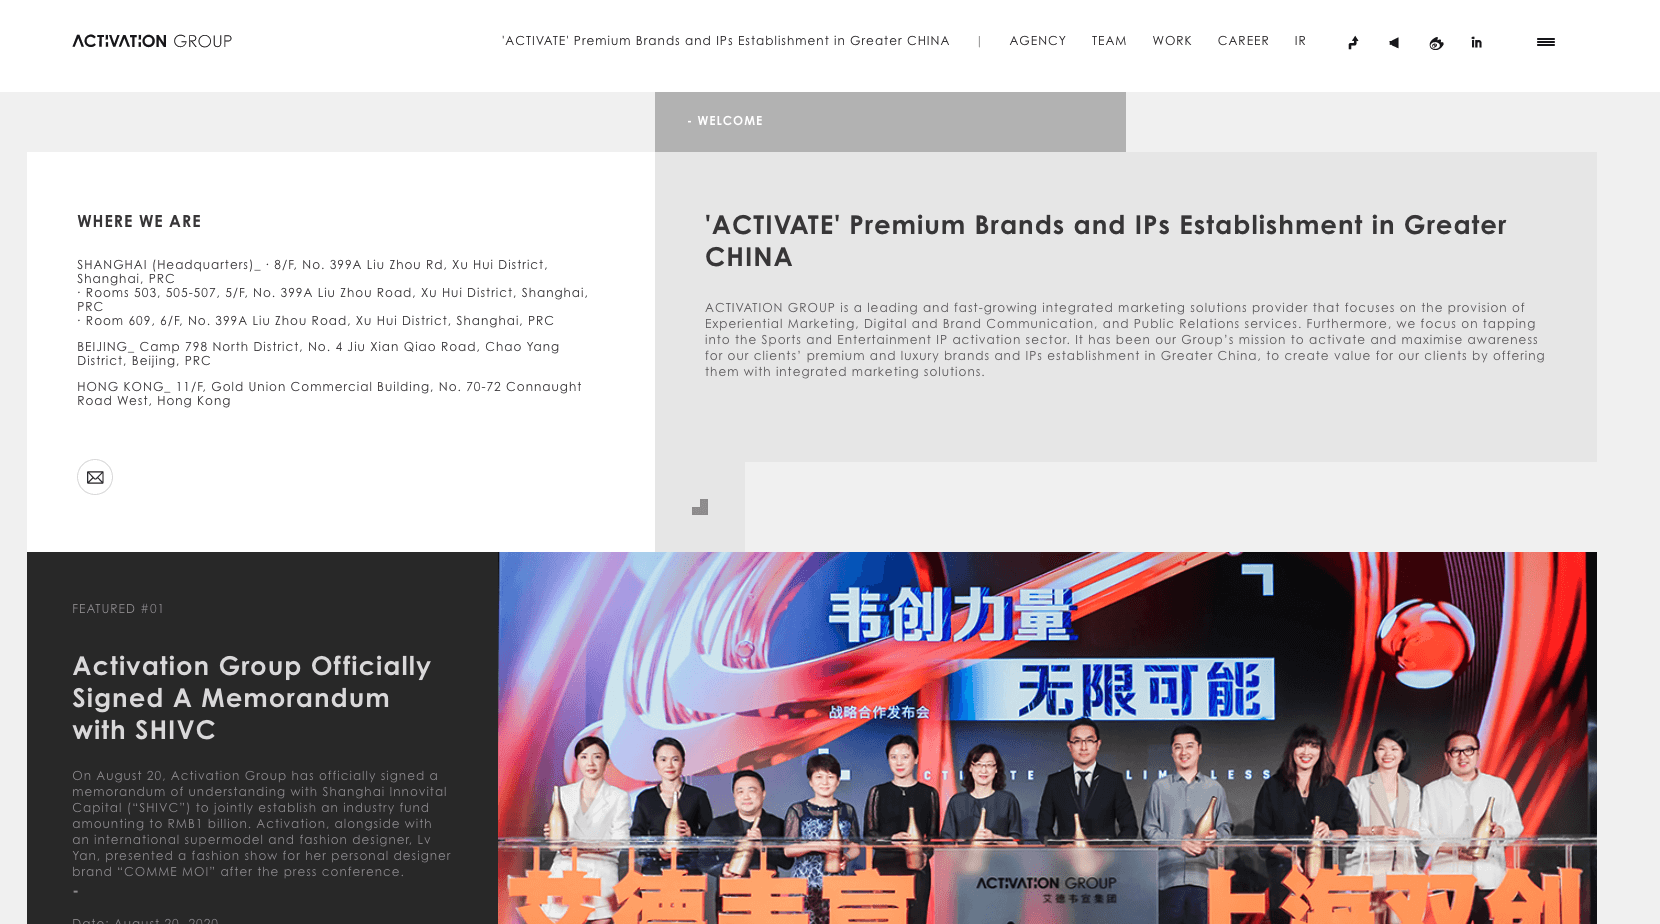Open the AGENCY menu item
This screenshot has height=924, width=1660.
(x=1038, y=41)
